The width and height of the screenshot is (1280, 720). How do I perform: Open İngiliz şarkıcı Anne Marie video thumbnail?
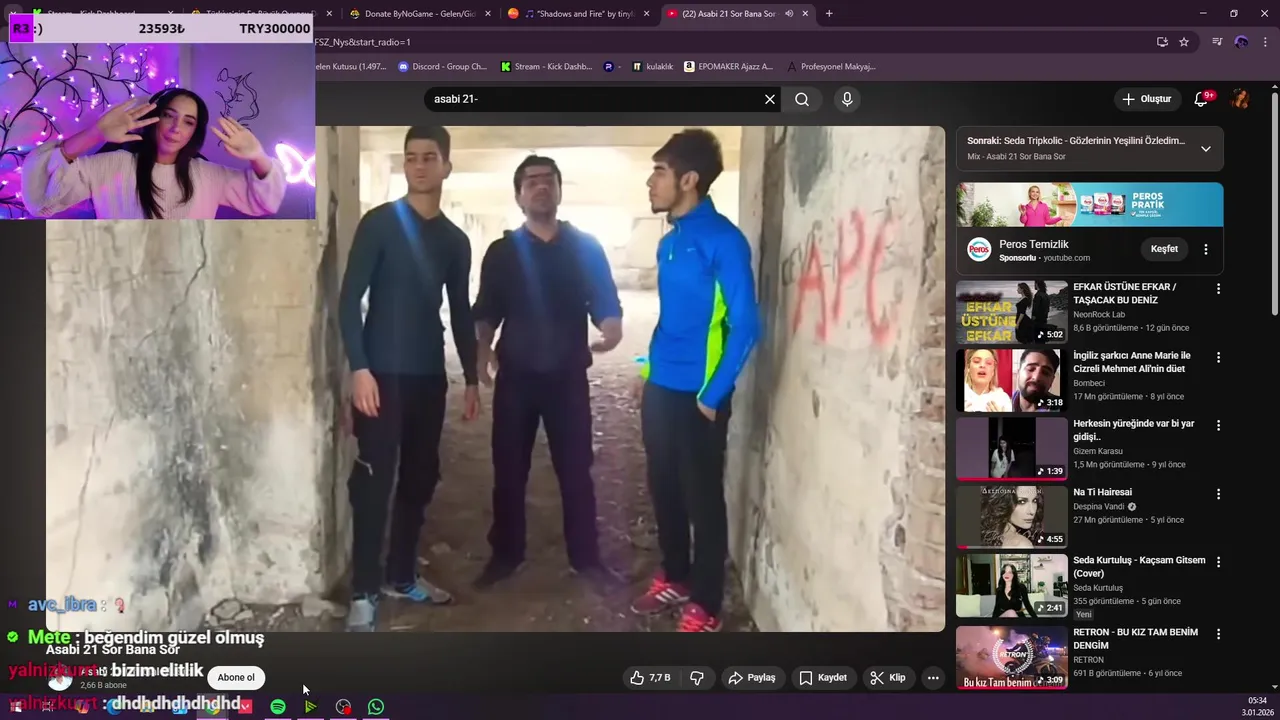click(x=1011, y=380)
